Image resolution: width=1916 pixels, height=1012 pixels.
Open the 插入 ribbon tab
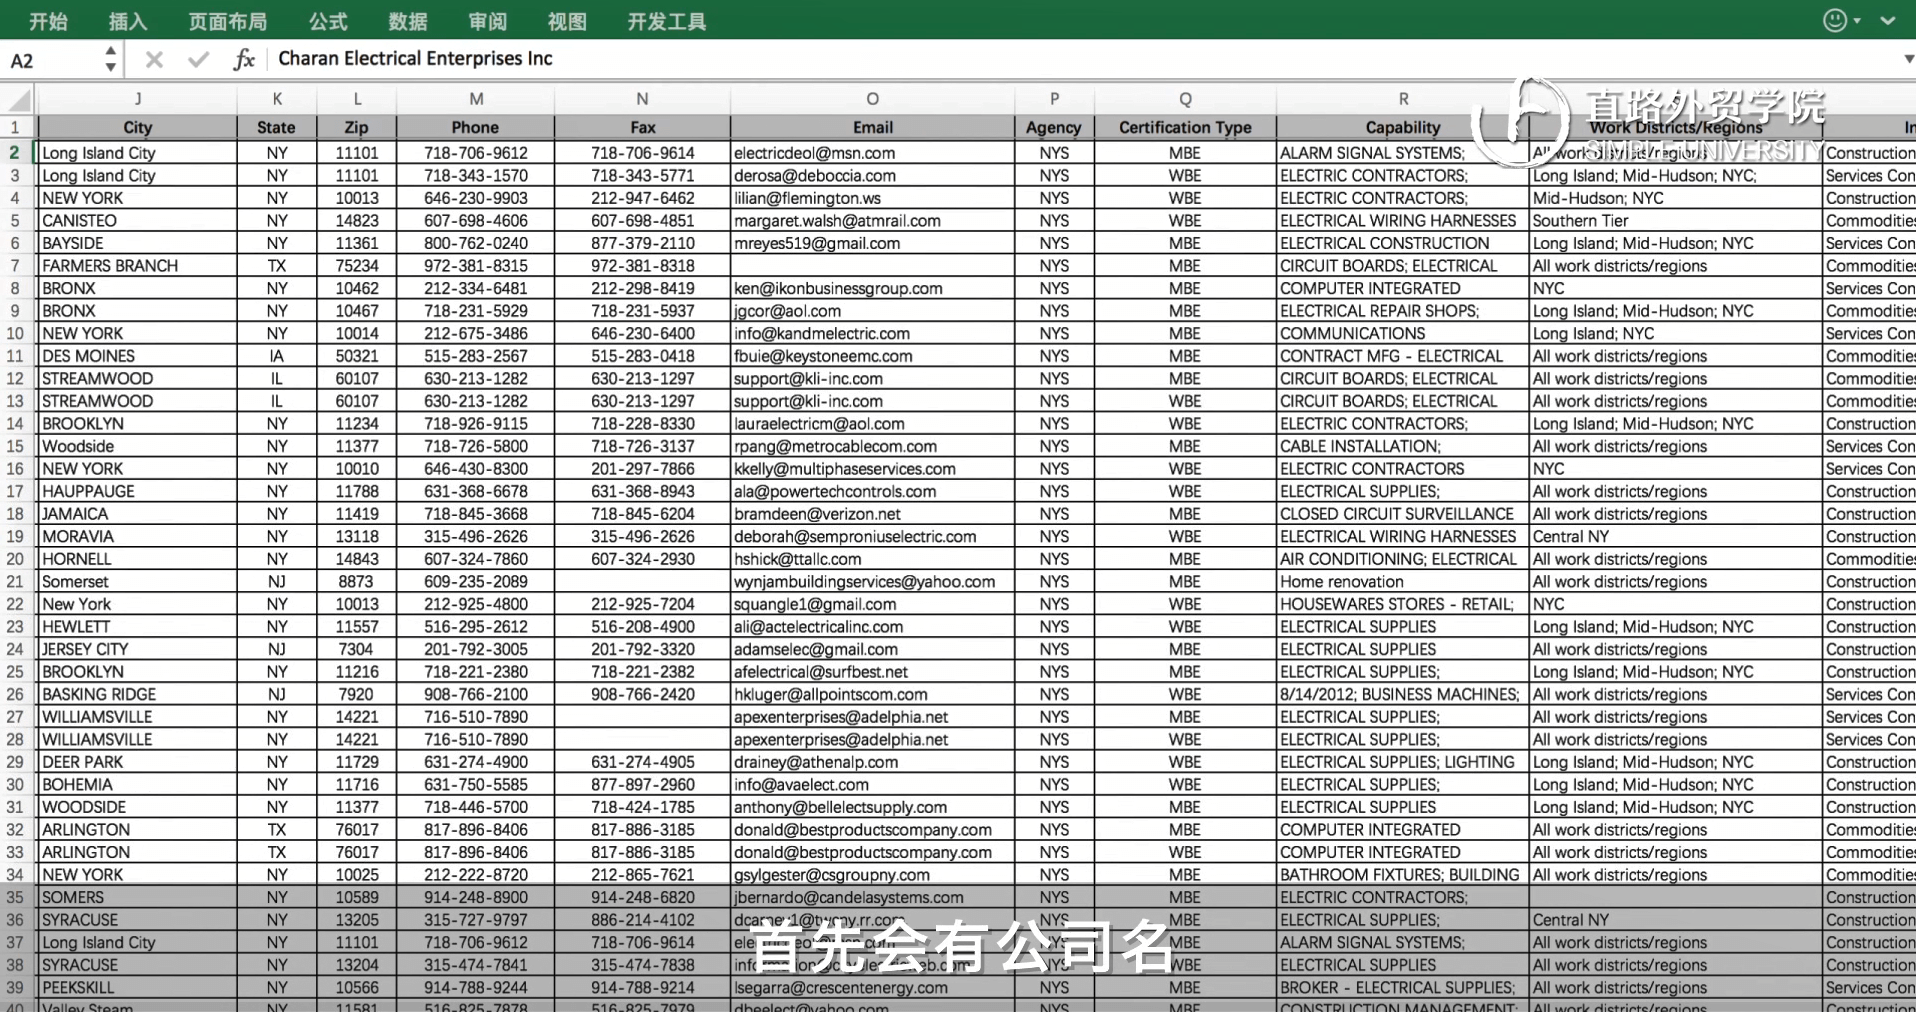pyautogui.click(x=128, y=21)
